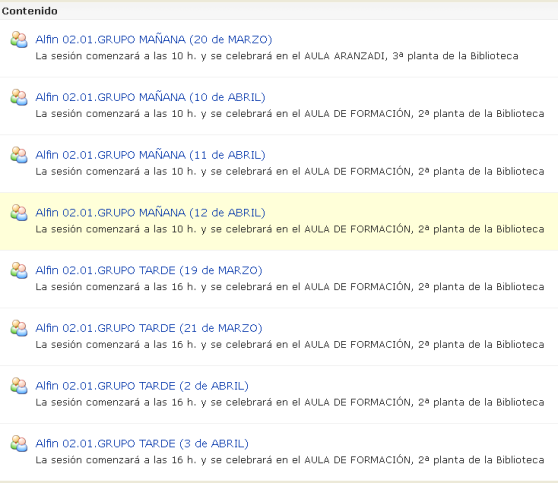
Task: Open Alfin 02.01.GRUPO MAÑANA (20 de MARZO) link
Action: (154, 40)
